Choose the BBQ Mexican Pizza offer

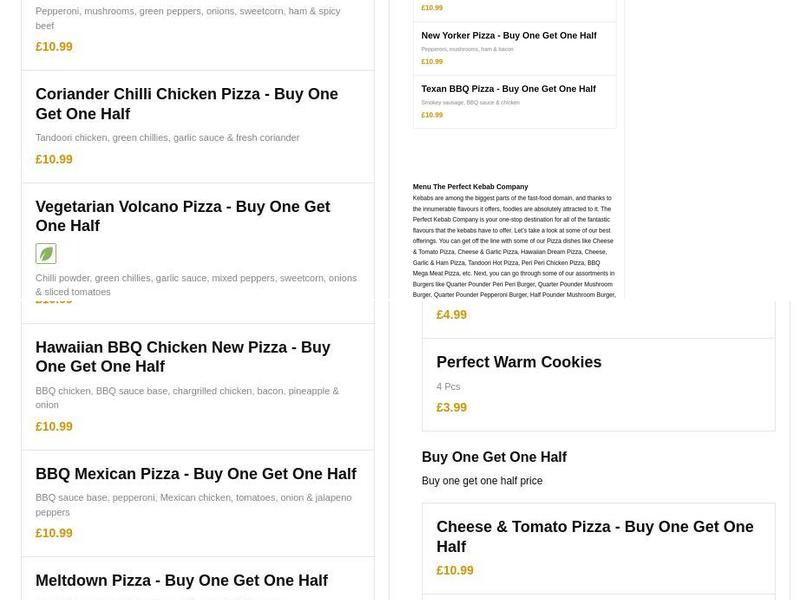pos(196,473)
